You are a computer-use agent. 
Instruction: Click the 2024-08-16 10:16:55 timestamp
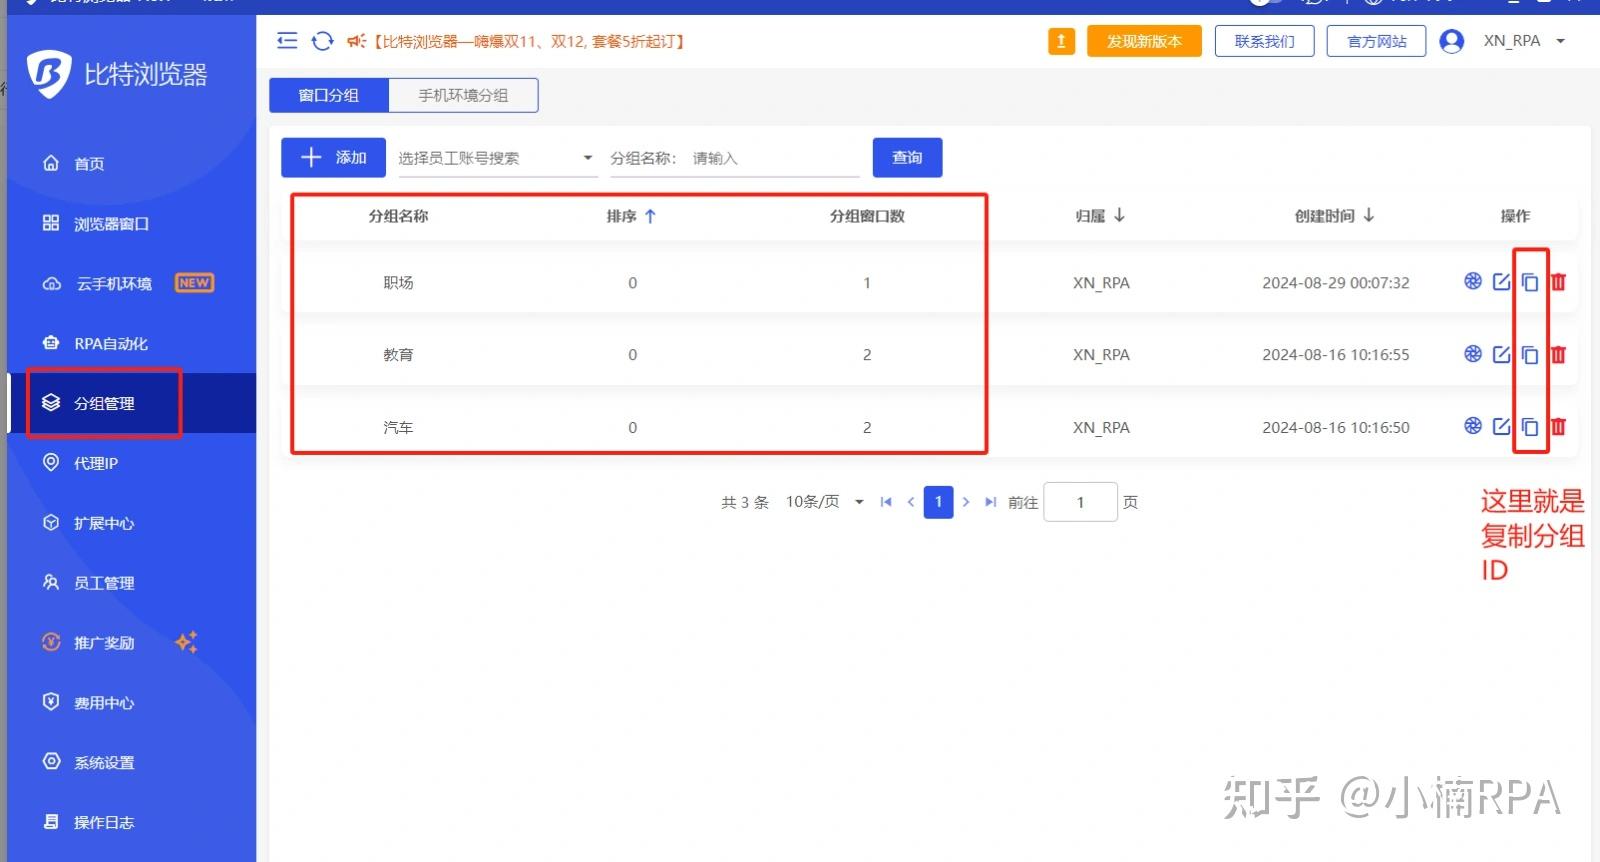1335,355
